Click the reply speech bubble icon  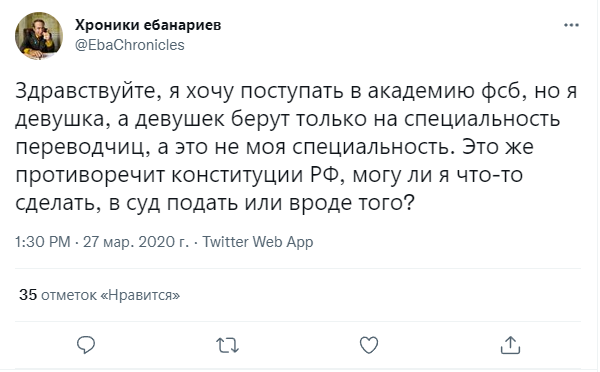(86, 345)
